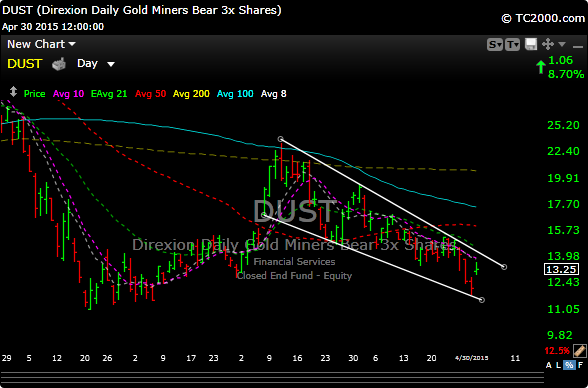Click the 11.05 price scale label
Image resolution: width=588 pixels, height=388 pixels.
pos(563,309)
